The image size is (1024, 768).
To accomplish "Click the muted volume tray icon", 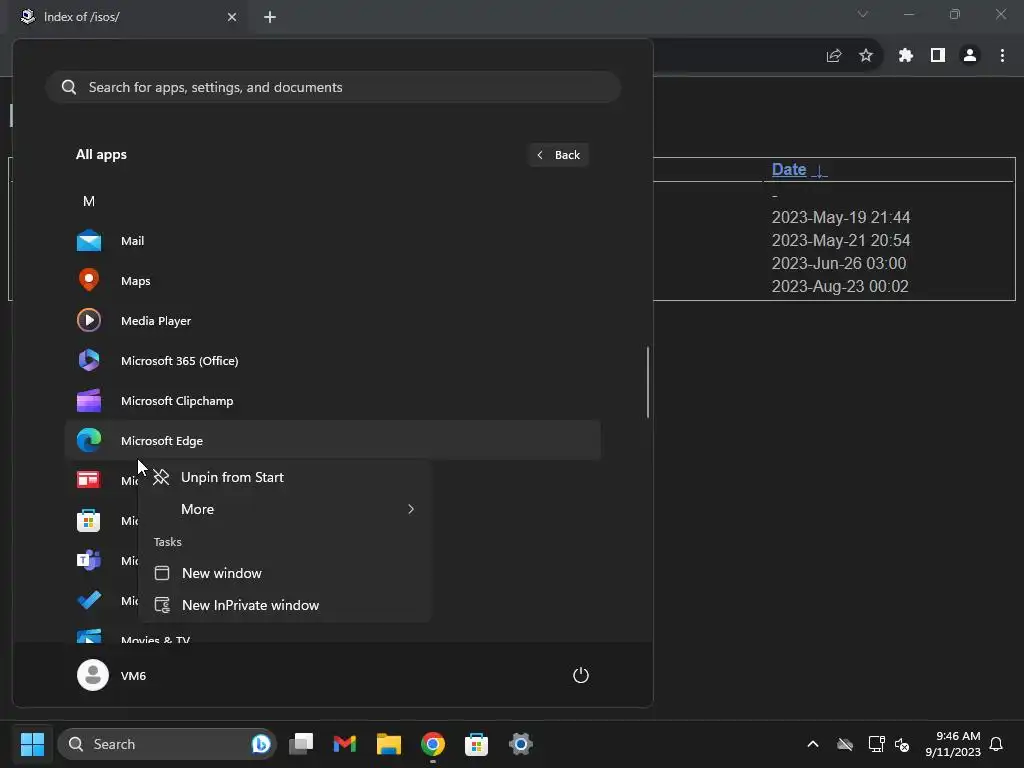I will (903, 744).
